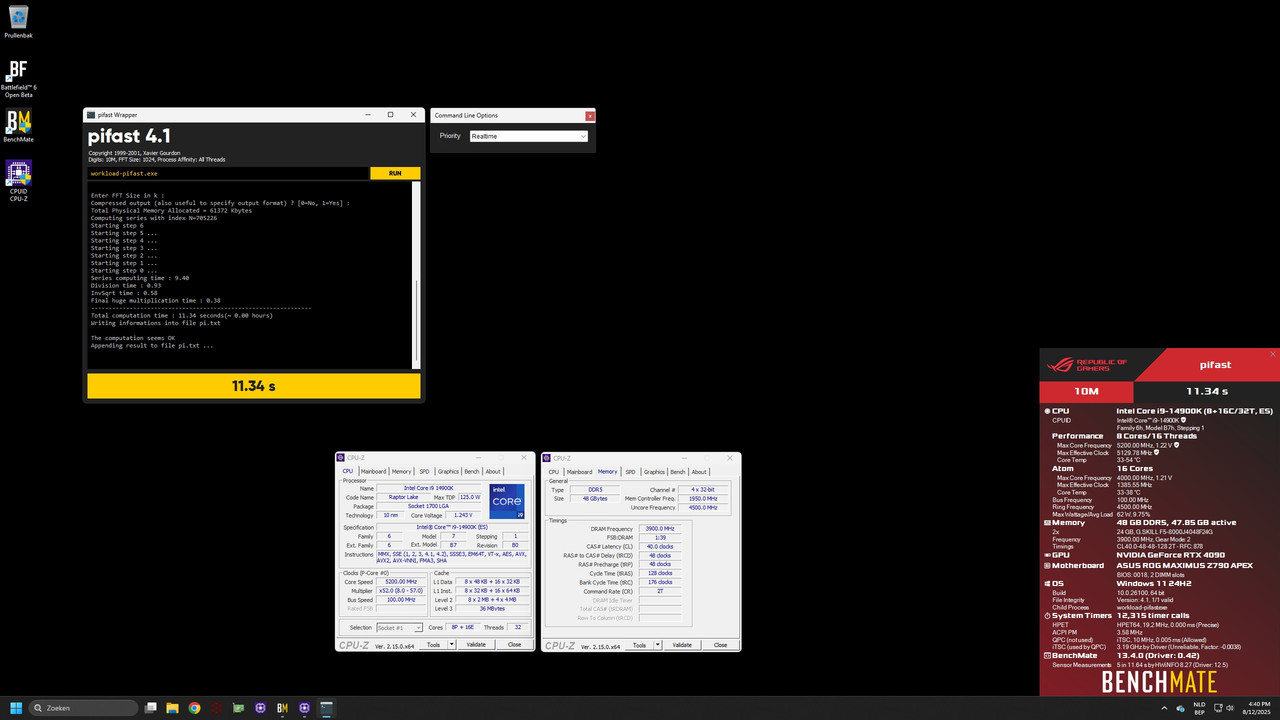This screenshot has height=720, width=1280.
Task: Click the Intel Core i9 logo image
Action: [x=507, y=501]
